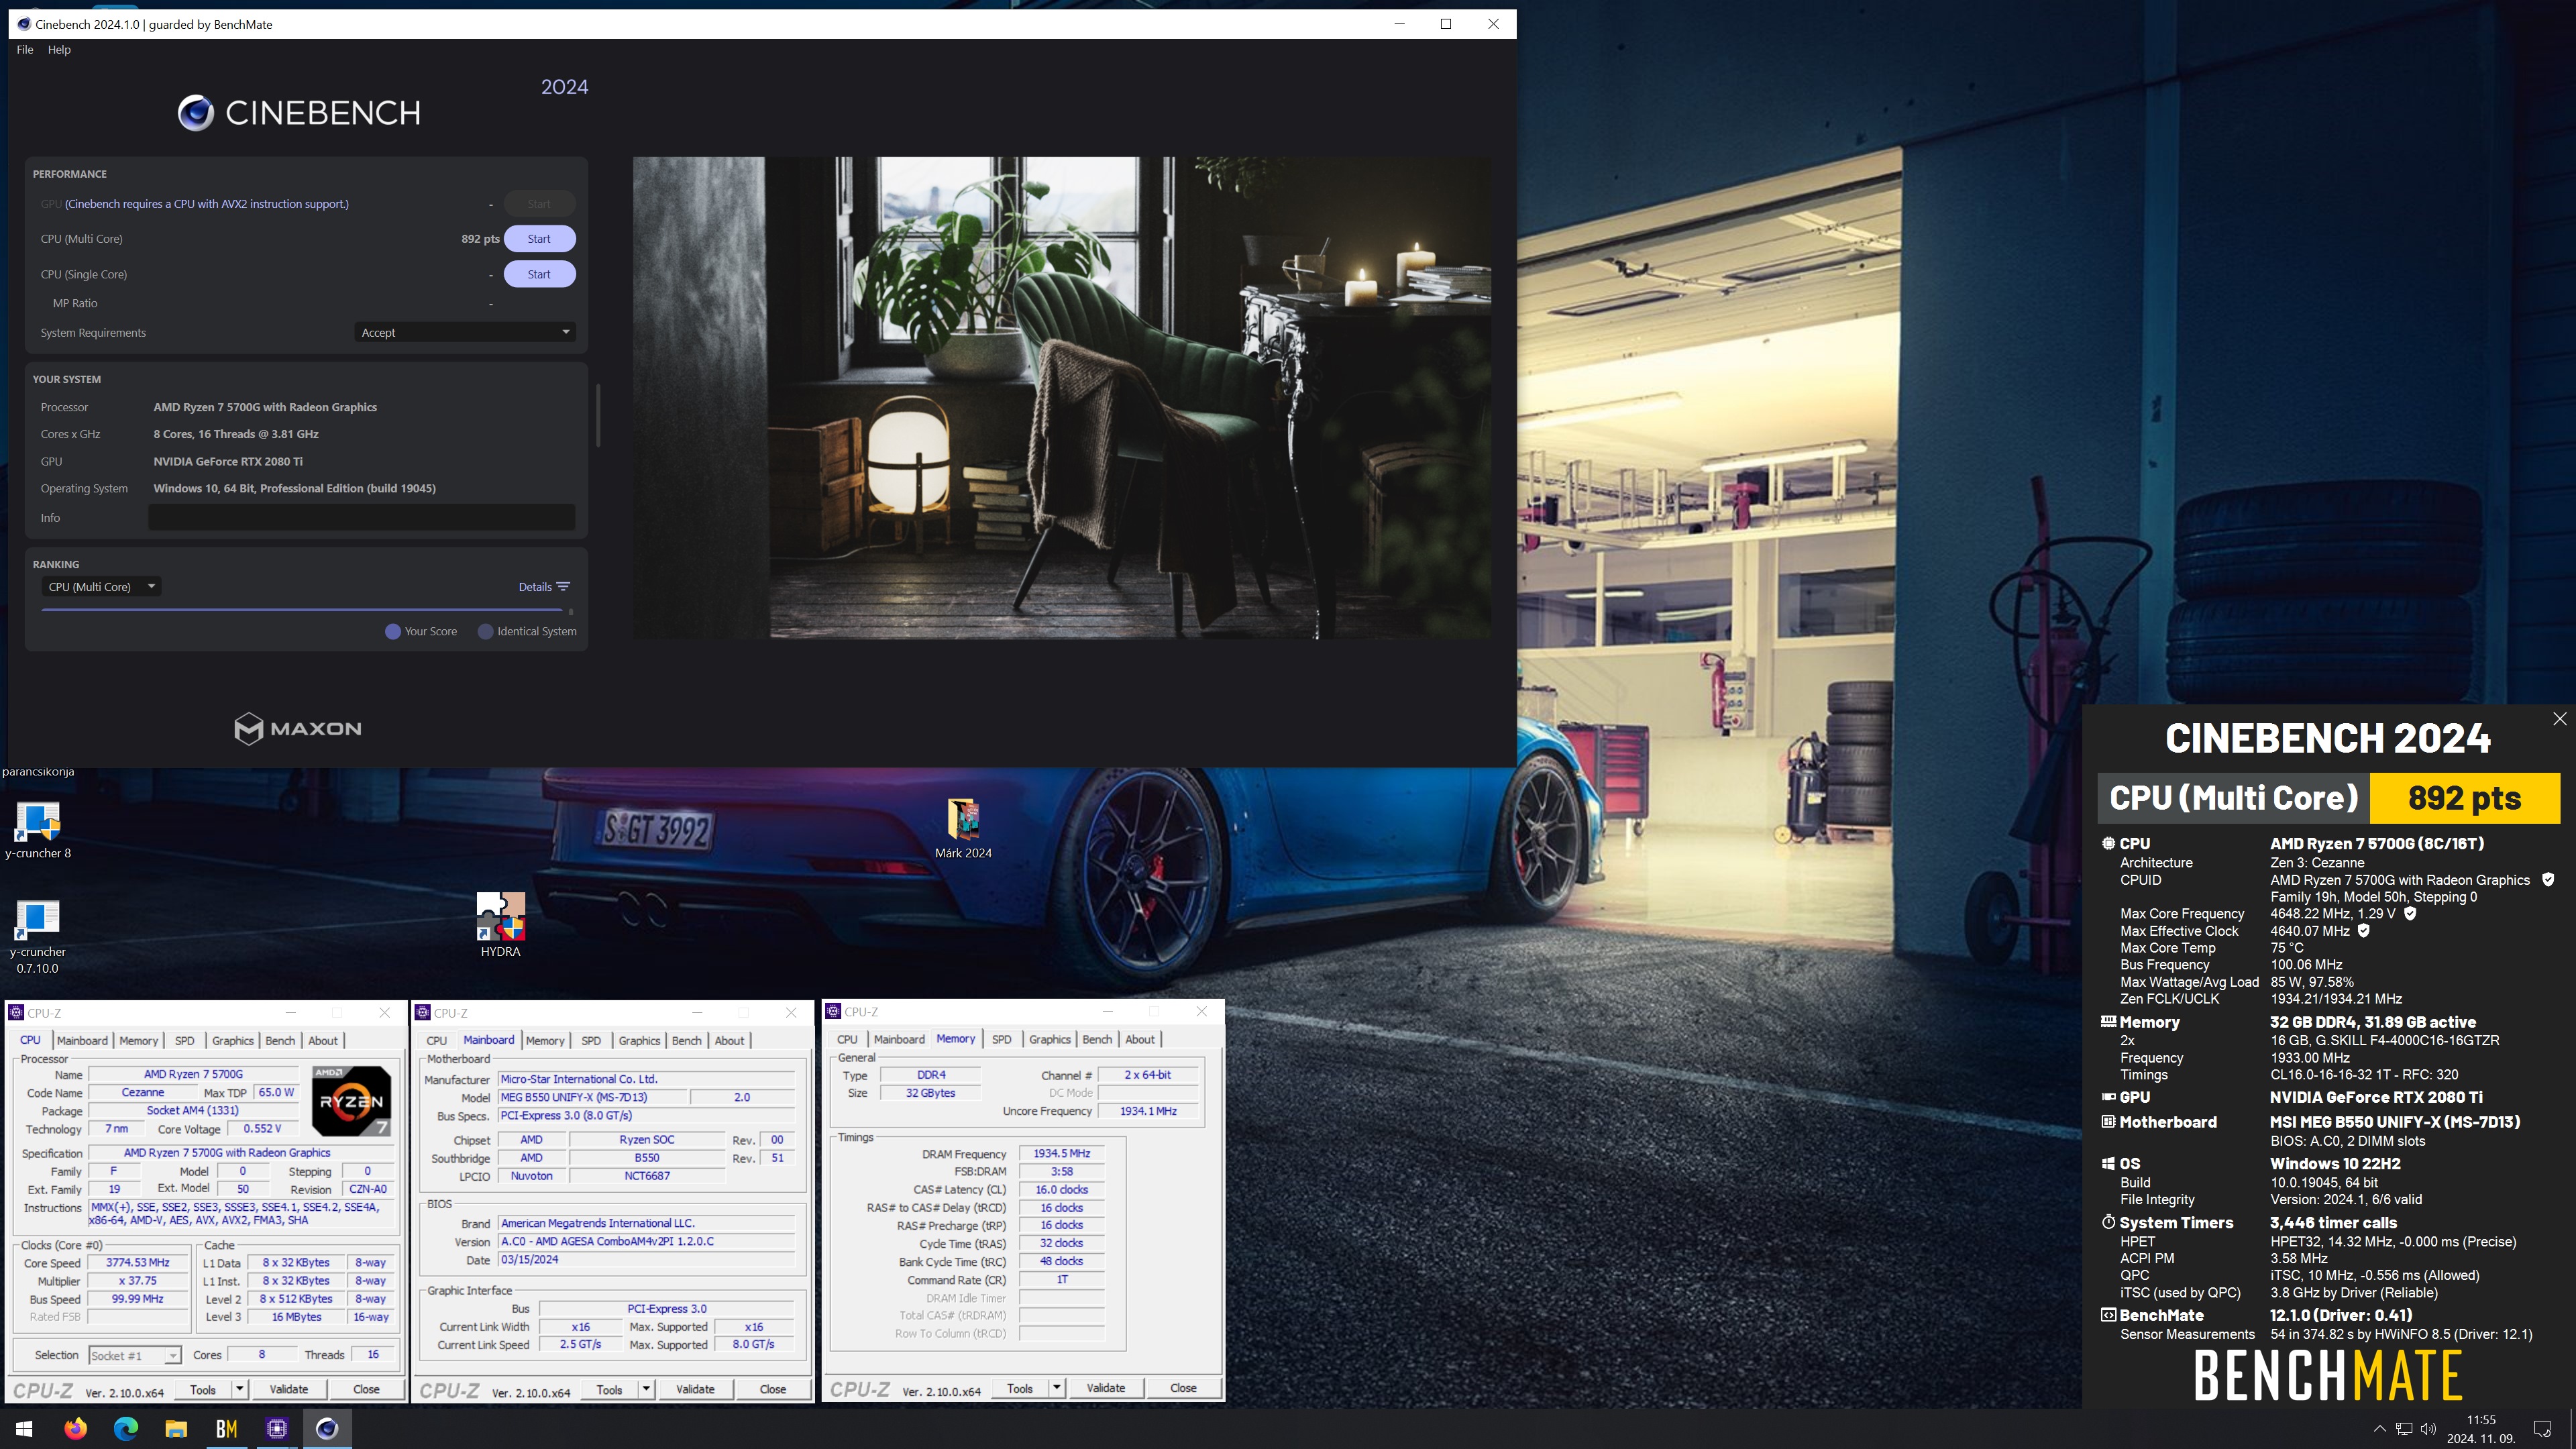The height and width of the screenshot is (1449, 2576).
Task: Open the volume control in system tray
Action: (x=2428, y=1429)
